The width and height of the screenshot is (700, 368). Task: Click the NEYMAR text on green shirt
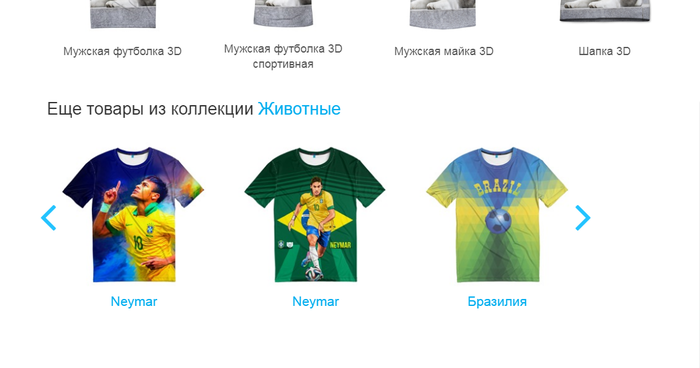click(340, 245)
